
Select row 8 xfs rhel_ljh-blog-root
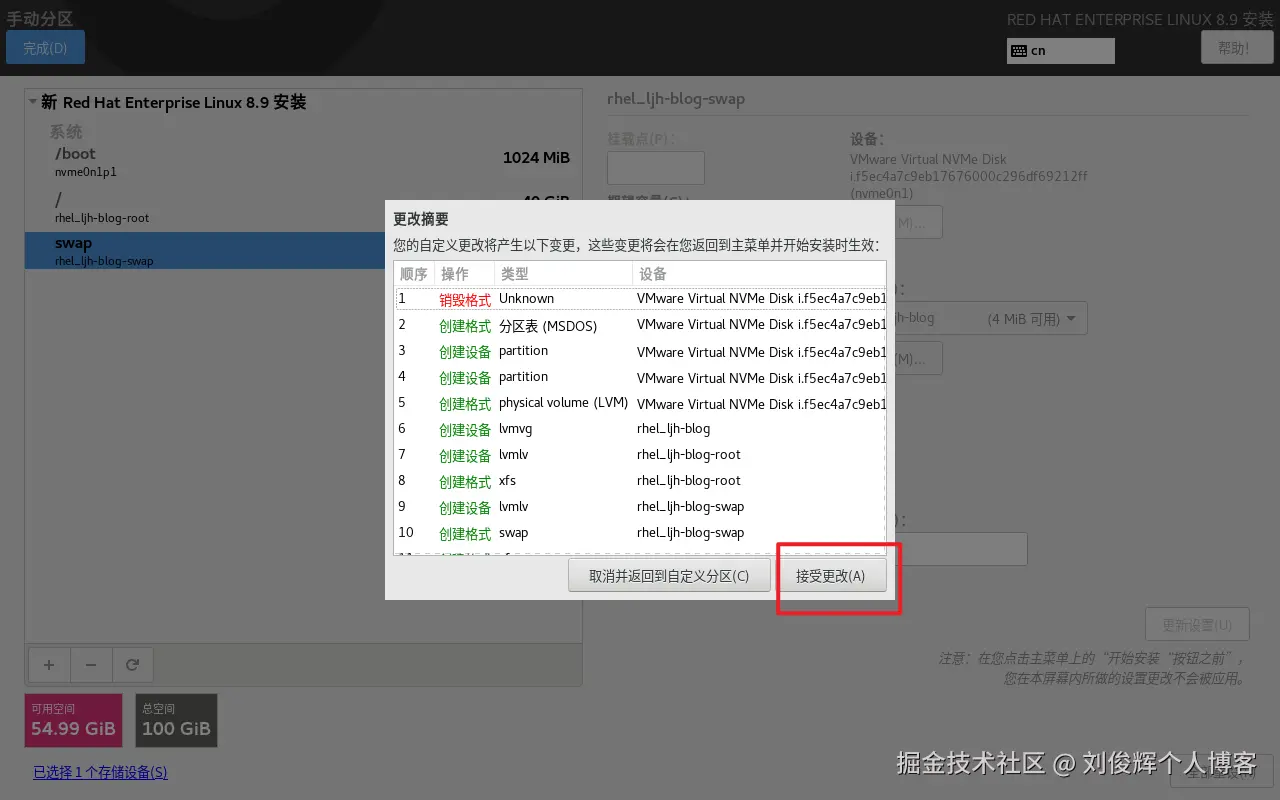tap(640, 481)
